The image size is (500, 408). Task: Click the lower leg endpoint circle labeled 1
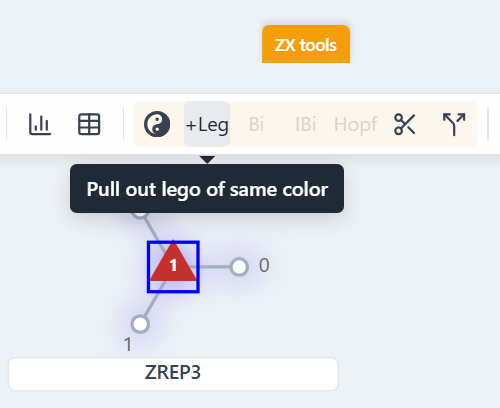click(x=140, y=324)
